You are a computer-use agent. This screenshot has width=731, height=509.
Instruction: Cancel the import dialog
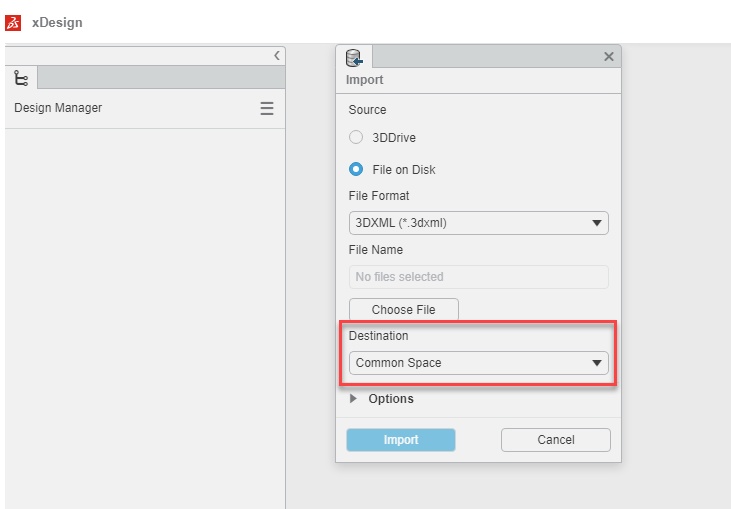[555, 440]
